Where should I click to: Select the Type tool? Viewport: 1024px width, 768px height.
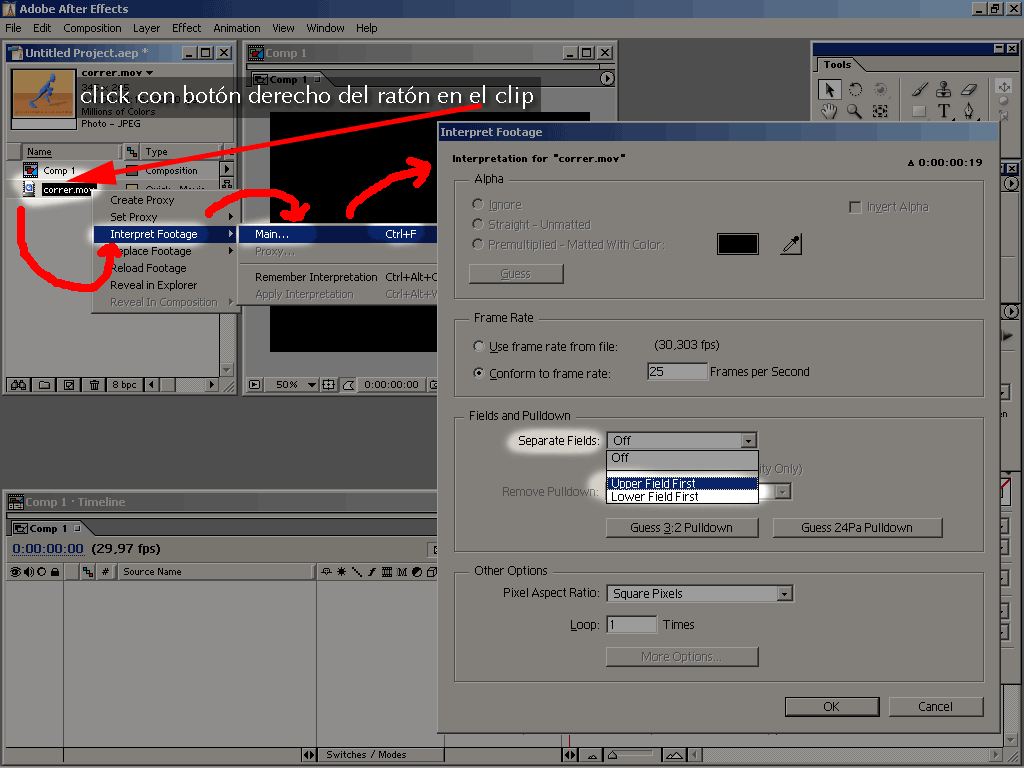(x=944, y=111)
